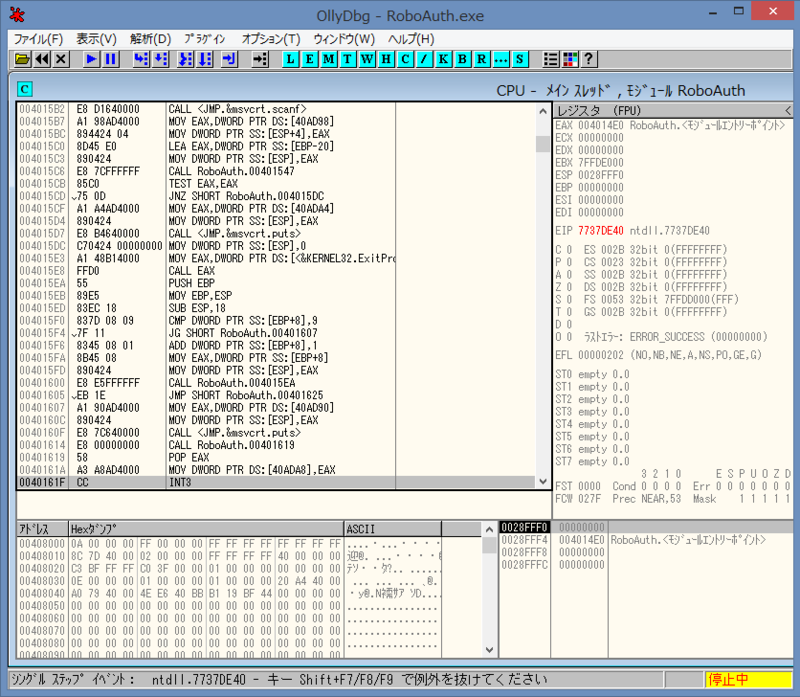The height and width of the screenshot is (697, 800).
Task: Select the JG SHORT RoboAuth.00401607 line
Action: pyautogui.click(x=276, y=333)
